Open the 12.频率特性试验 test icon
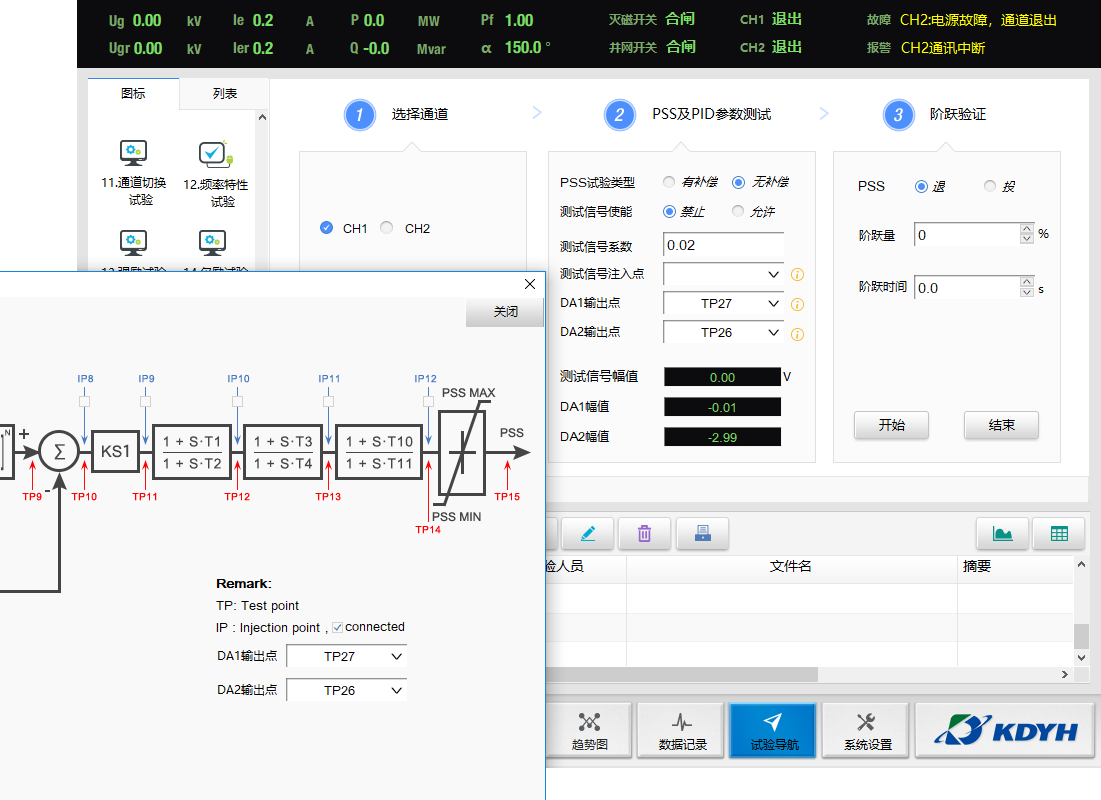Viewport: 1101px width, 800px height. 215,172
